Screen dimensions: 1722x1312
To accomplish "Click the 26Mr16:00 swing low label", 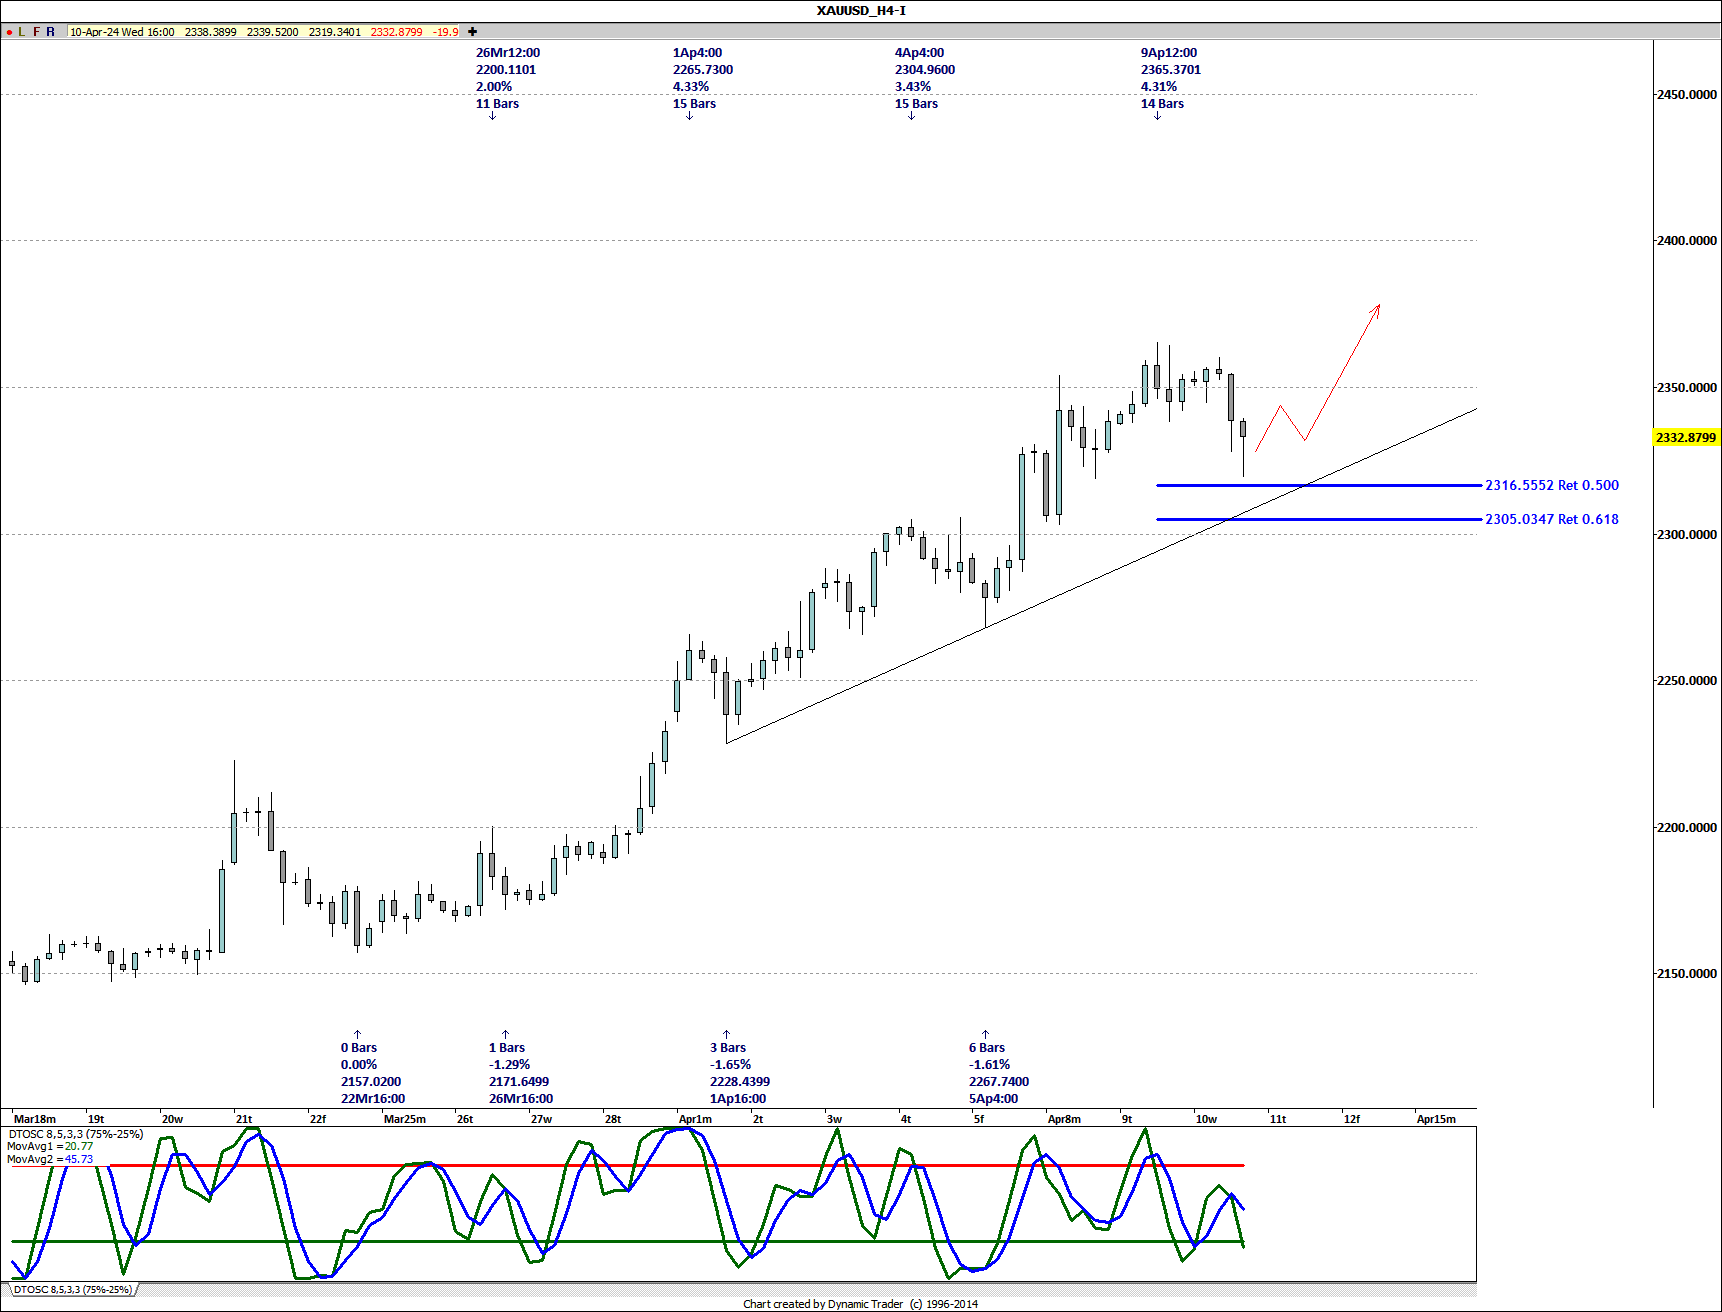I will point(521,1099).
